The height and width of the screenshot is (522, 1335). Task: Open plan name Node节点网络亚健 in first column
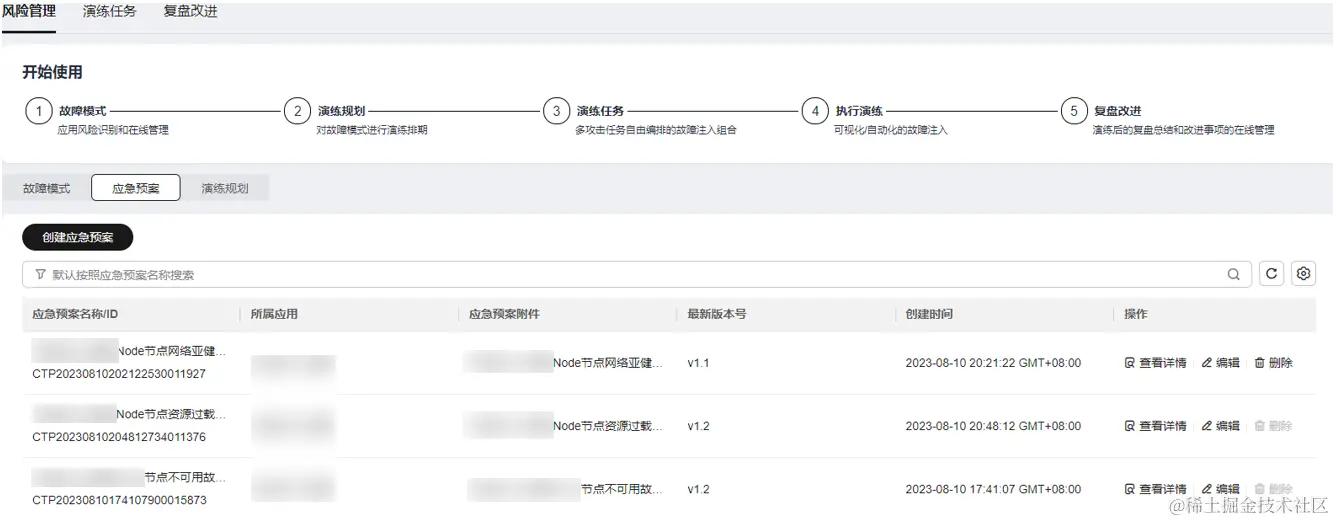[173, 352]
